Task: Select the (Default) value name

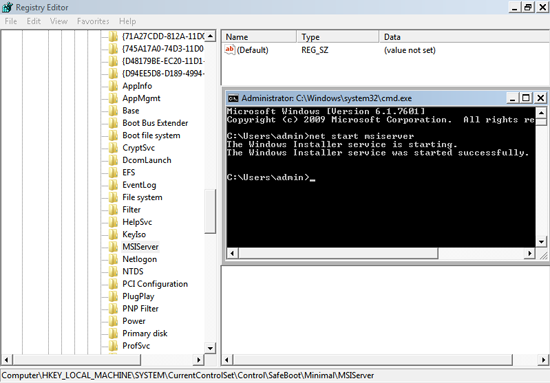Action: (253, 50)
